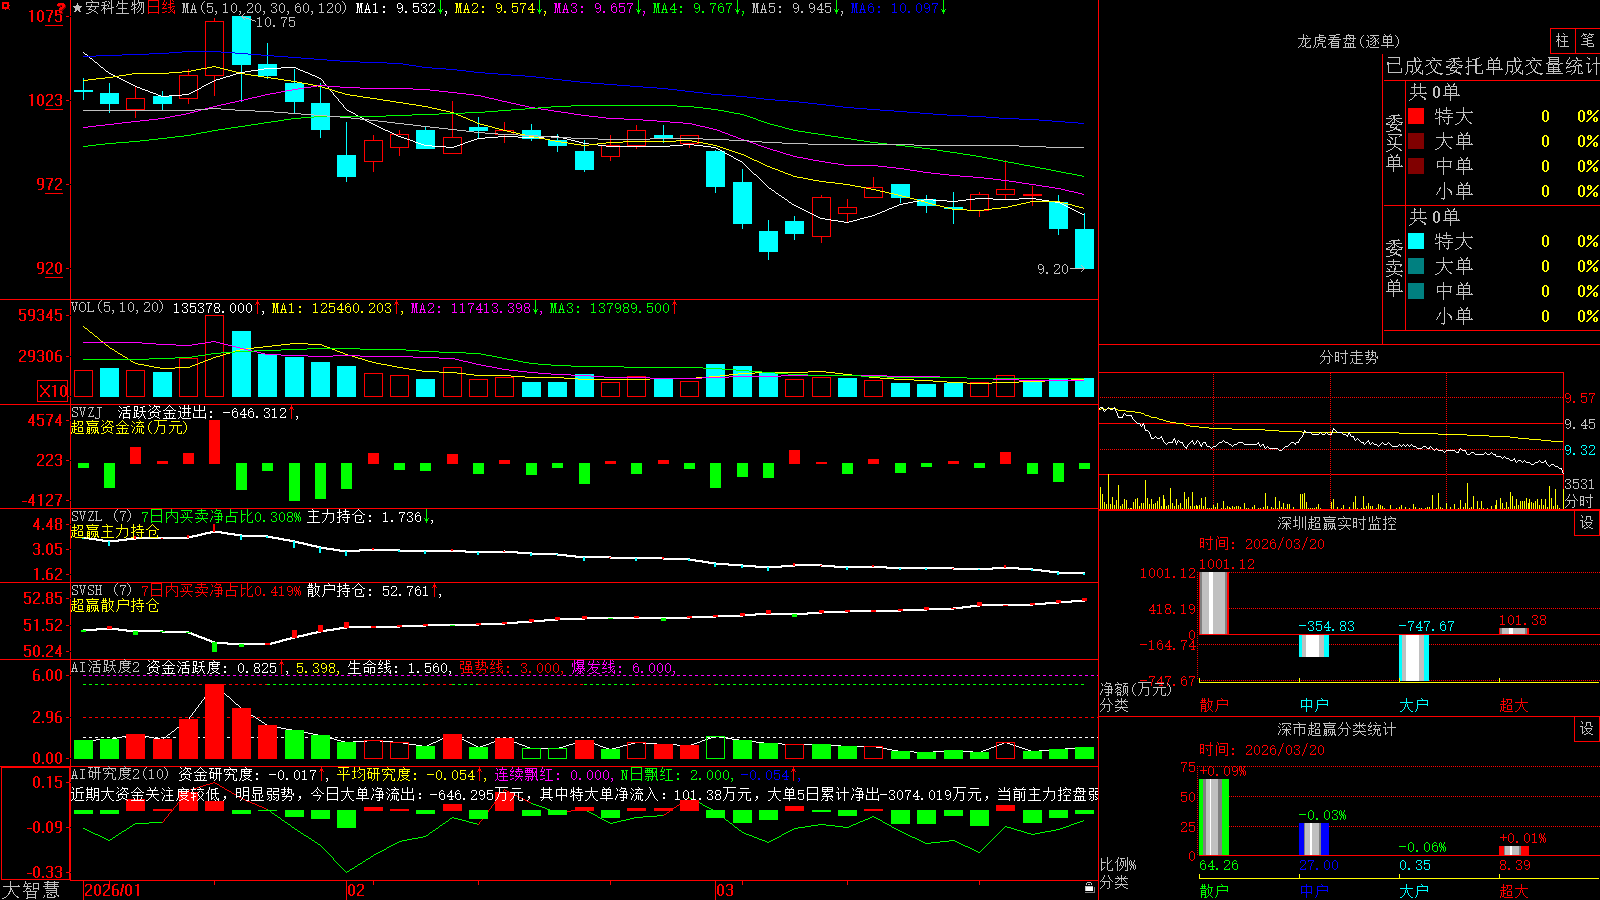This screenshot has height=900, width=1600.
Task: Open the MA(5,10,20,30,60,120) parameter label
Action: click(x=264, y=8)
